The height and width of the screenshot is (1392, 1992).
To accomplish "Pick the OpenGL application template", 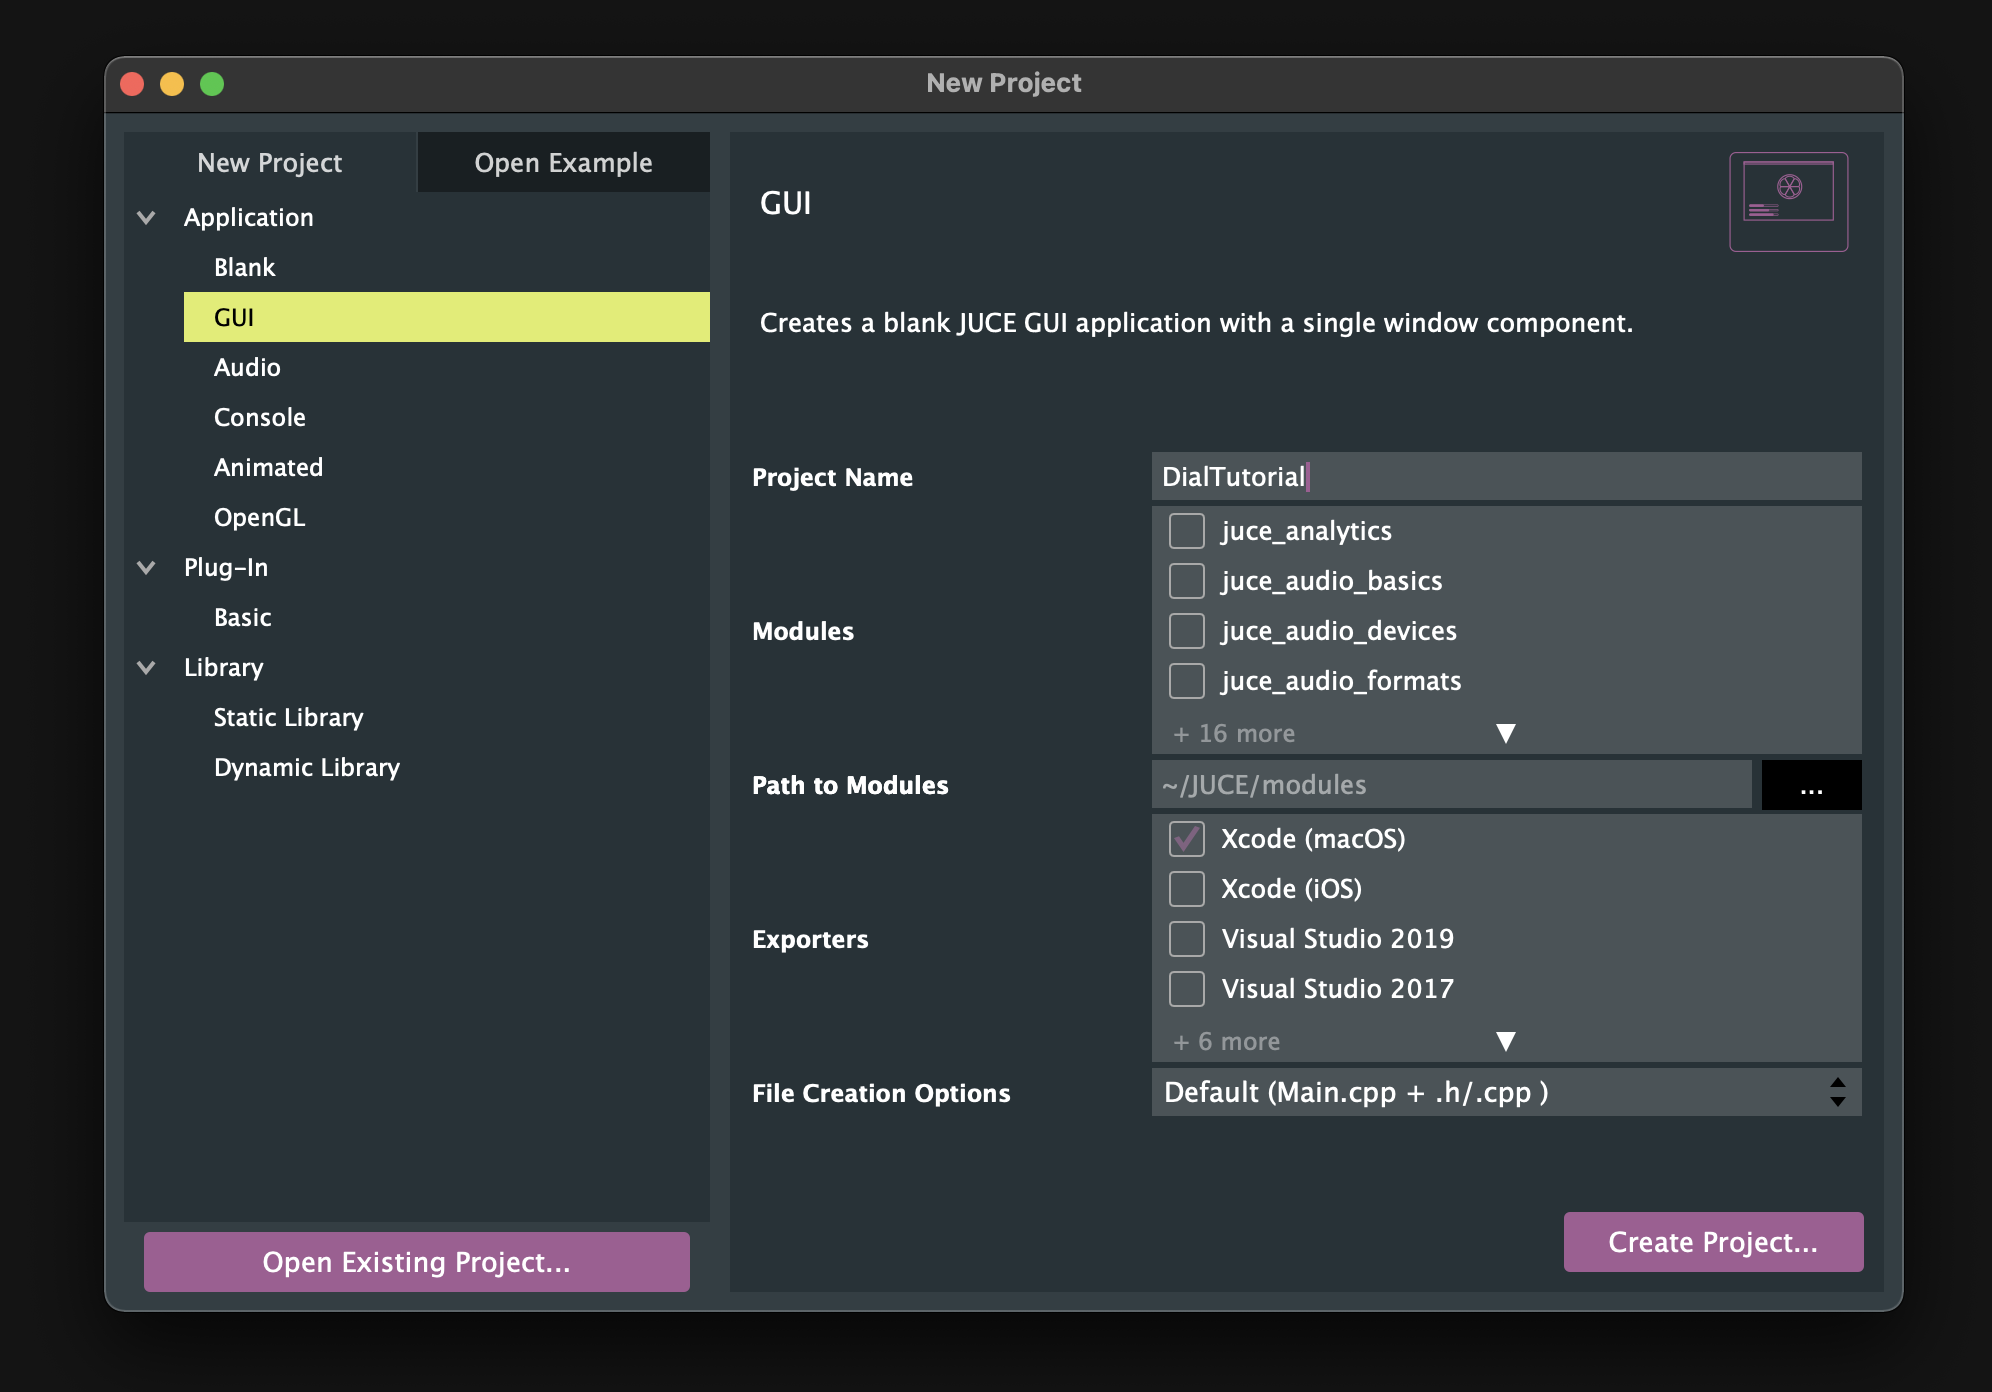I will (446, 517).
